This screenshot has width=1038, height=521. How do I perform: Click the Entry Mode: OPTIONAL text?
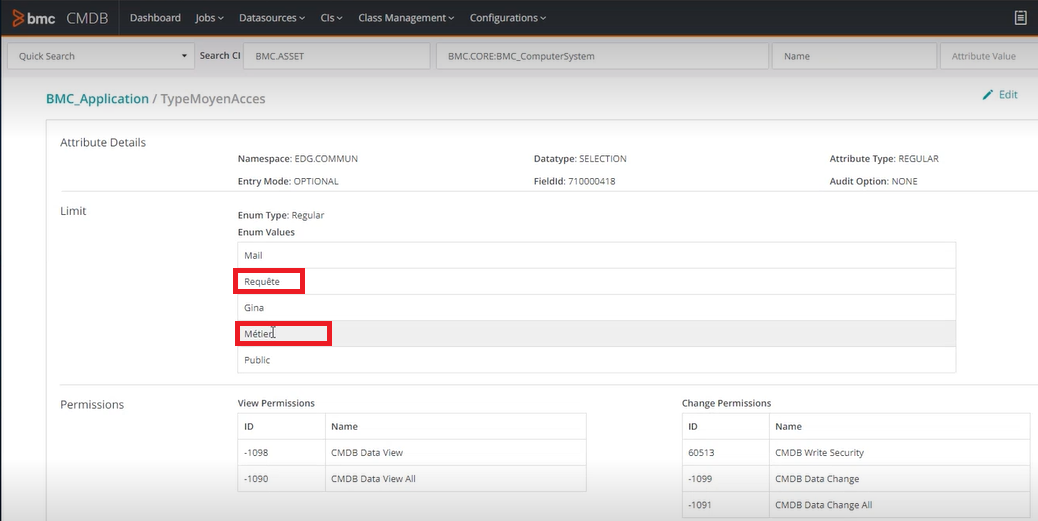click(x=288, y=181)
